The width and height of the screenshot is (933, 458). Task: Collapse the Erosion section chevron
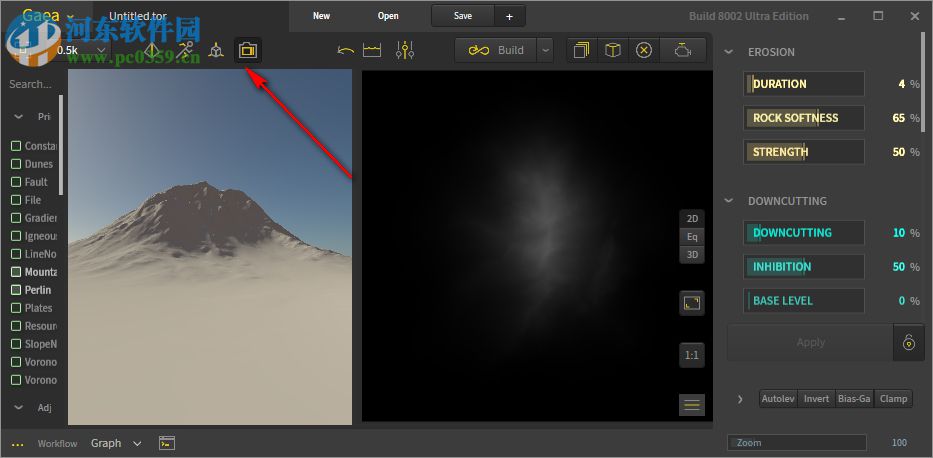click(x=728, y=52)
